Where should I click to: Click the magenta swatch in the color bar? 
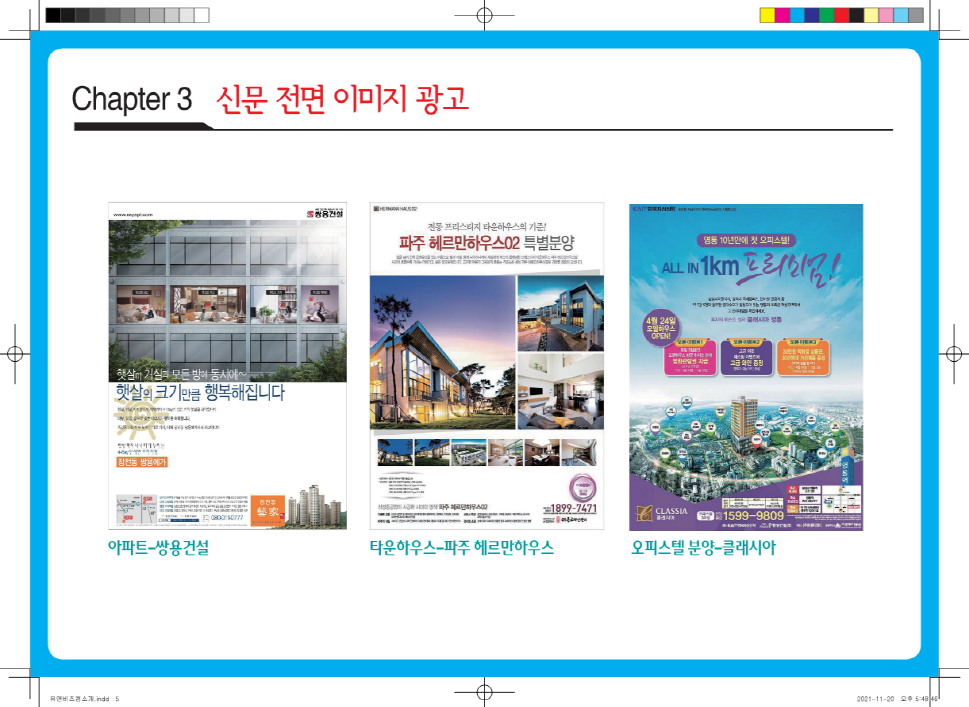(x=782, y=15)
